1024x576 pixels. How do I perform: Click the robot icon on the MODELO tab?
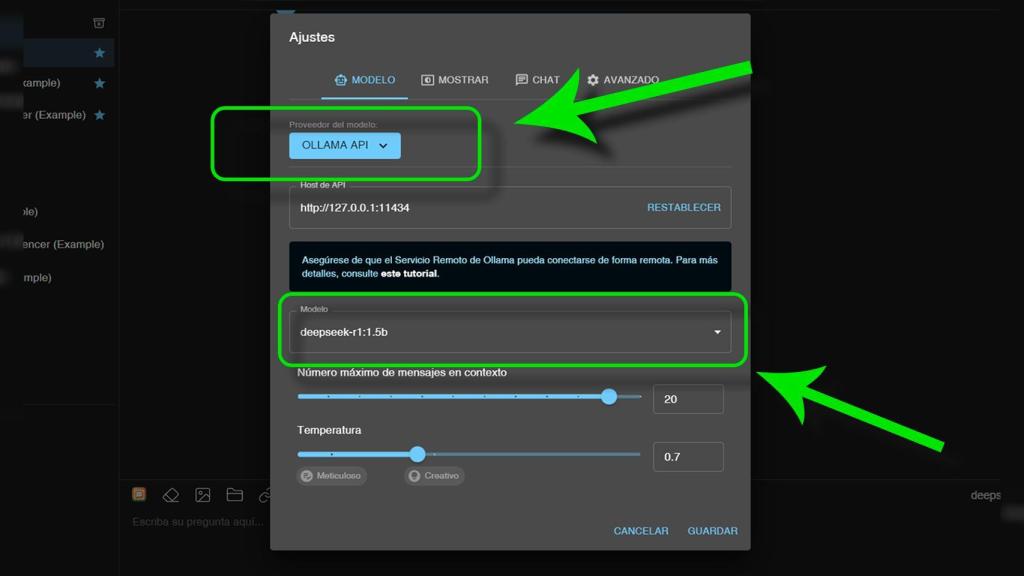(341, 79)
